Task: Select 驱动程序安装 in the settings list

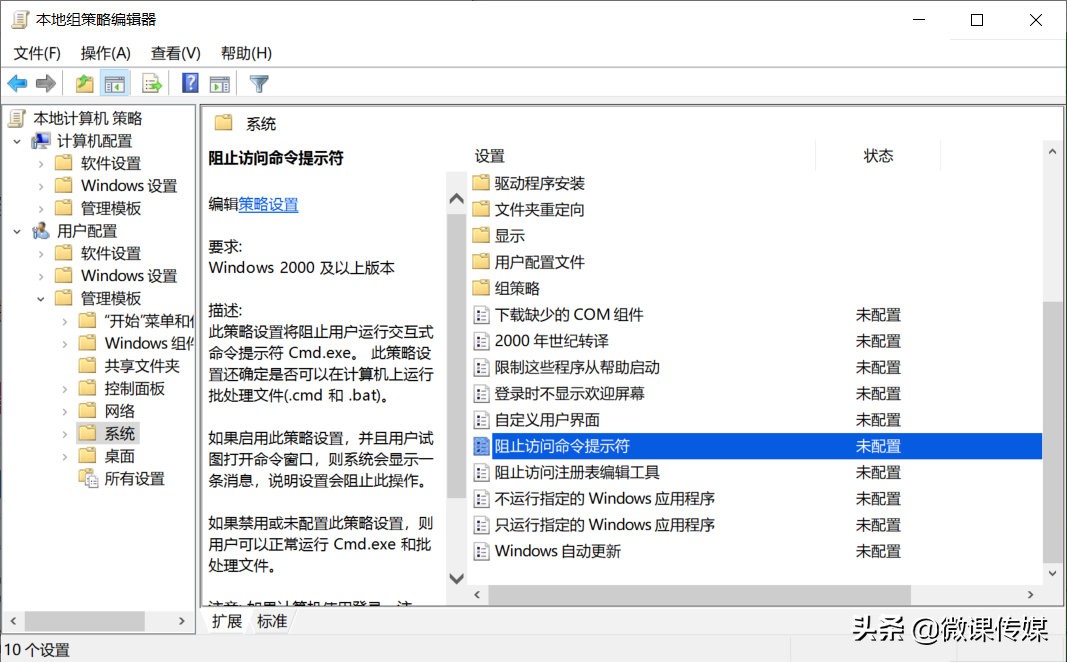Action: click(x=540, y=183)
